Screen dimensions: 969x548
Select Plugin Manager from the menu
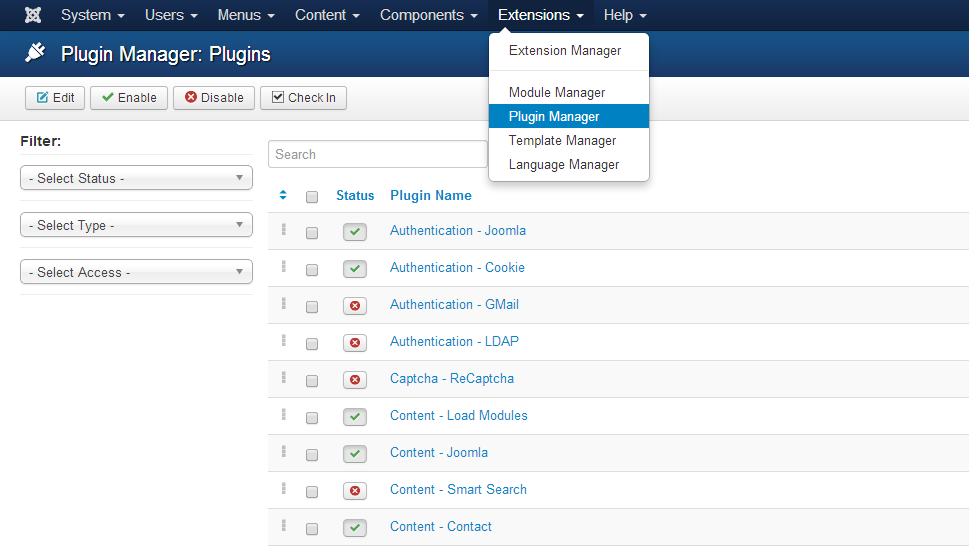[569, 116]
